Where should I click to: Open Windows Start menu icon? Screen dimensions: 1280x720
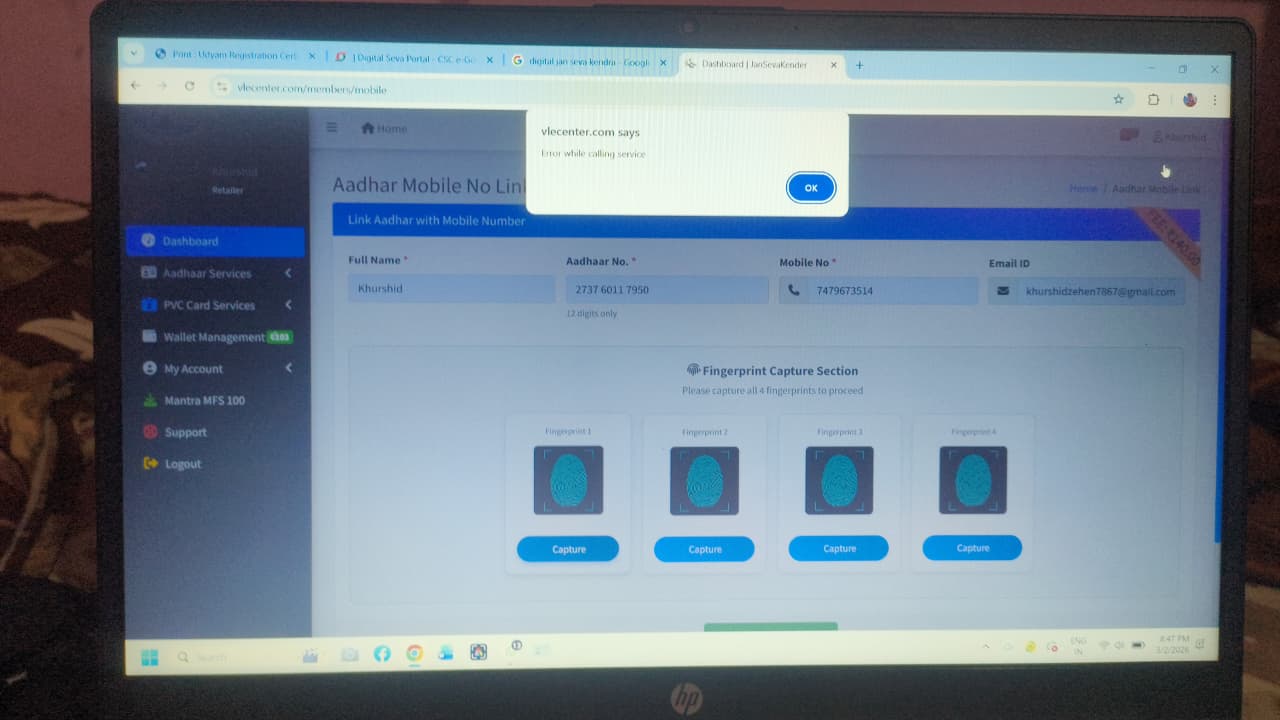pyautogui.click(x=150, y=657)
